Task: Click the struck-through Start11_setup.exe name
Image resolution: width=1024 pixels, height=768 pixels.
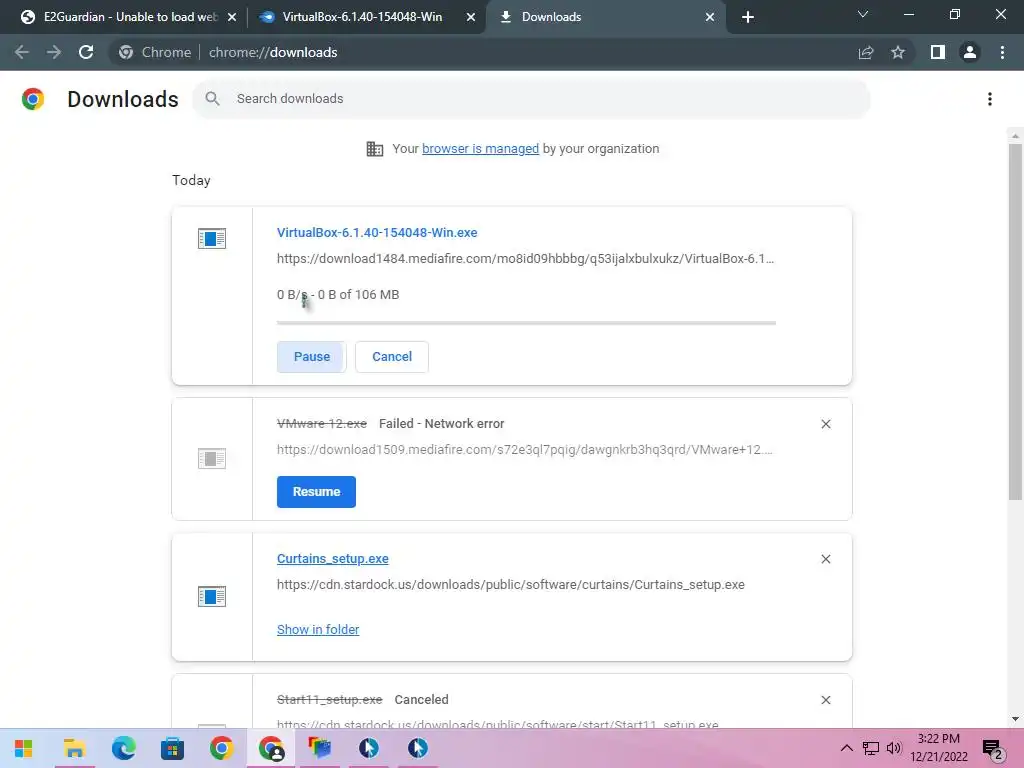Action: pyautogui.click(x=329, y=699)
